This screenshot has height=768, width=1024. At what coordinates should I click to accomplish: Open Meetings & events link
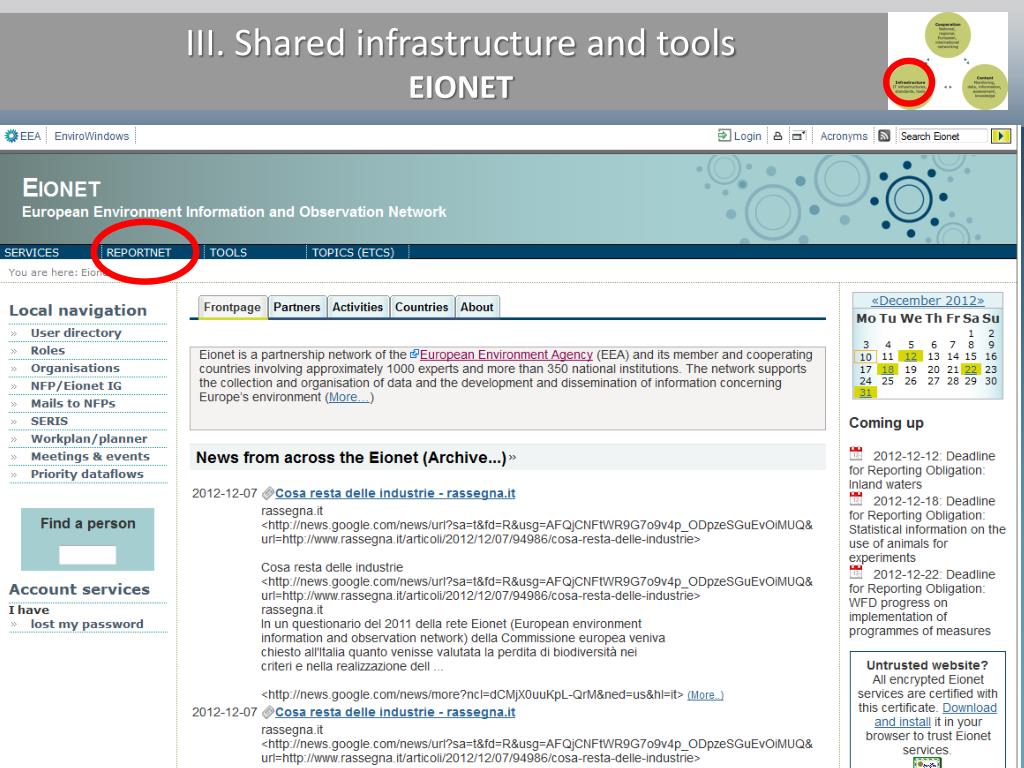click(90, 456)
